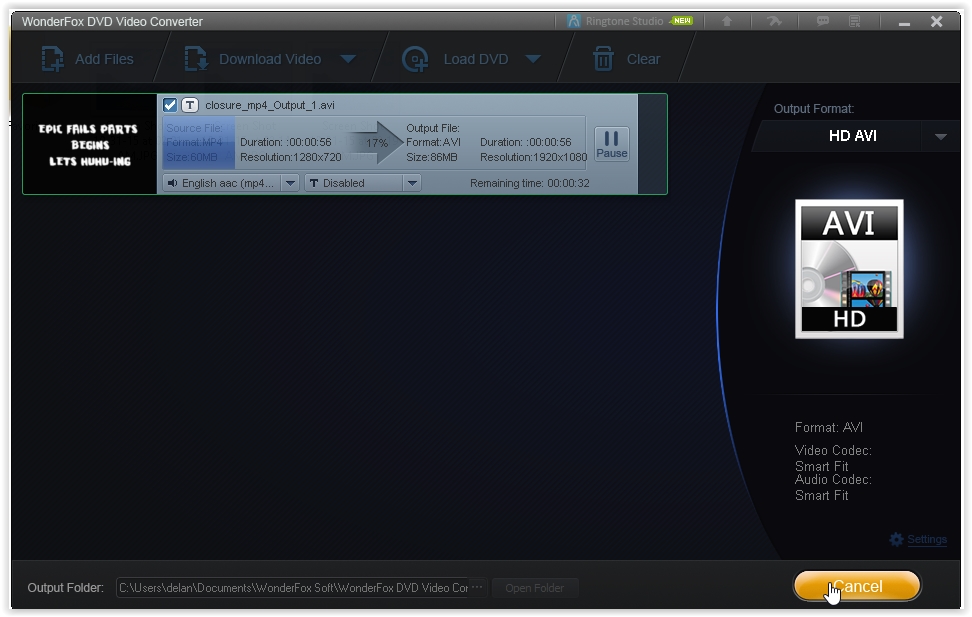Click the Load DVD label

(475, 59)
